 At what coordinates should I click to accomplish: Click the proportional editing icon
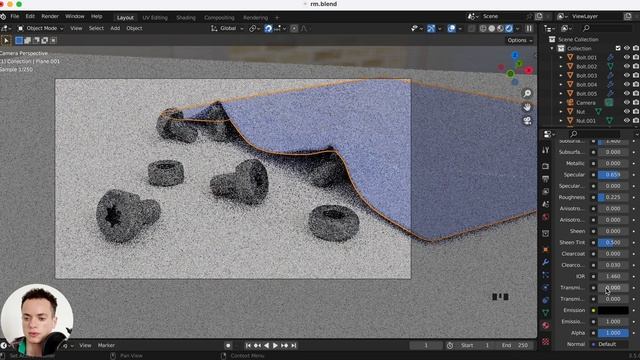coord(294,29)
